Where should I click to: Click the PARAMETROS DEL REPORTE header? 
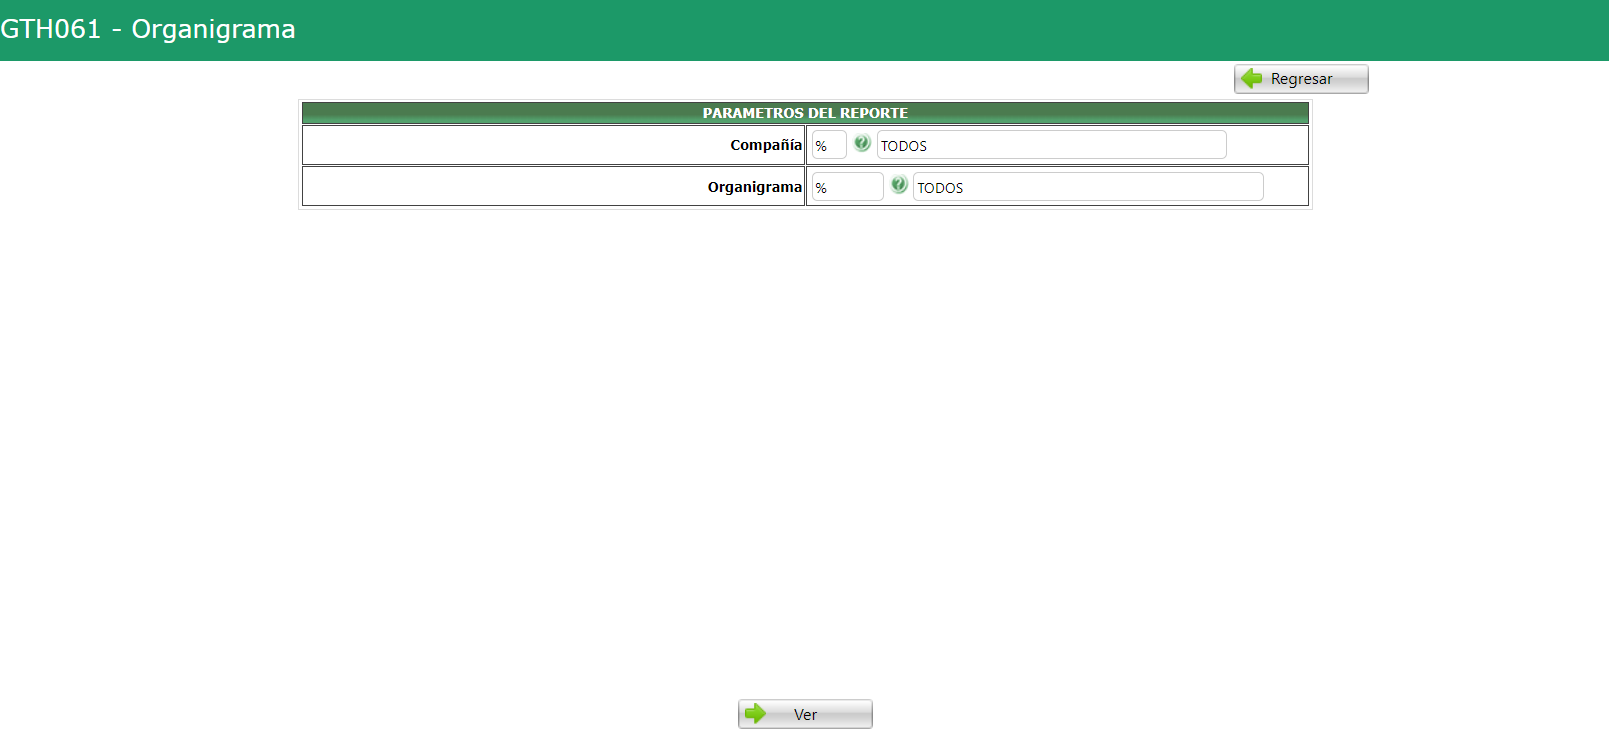[x=805, y=113]
